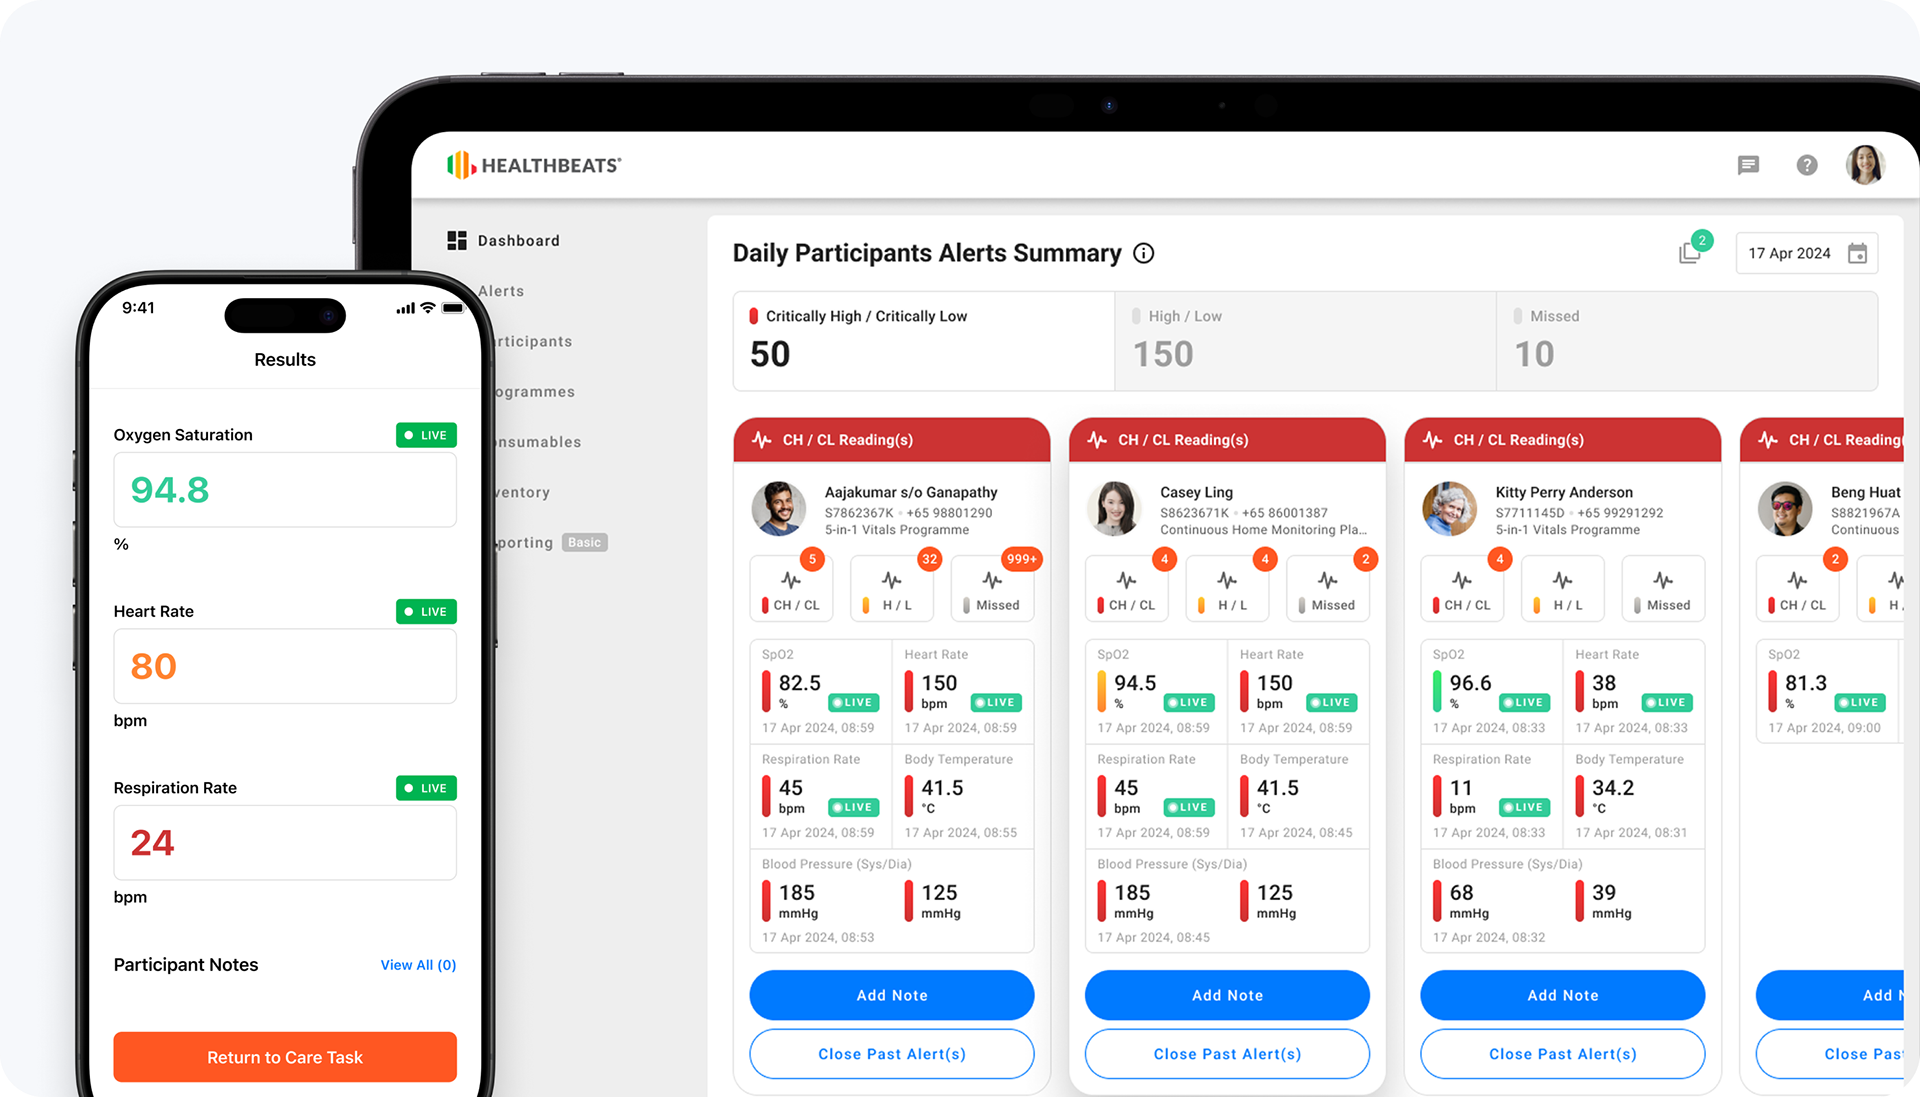Select Aajakumar's CH / CL alert tile

point(791,589)
